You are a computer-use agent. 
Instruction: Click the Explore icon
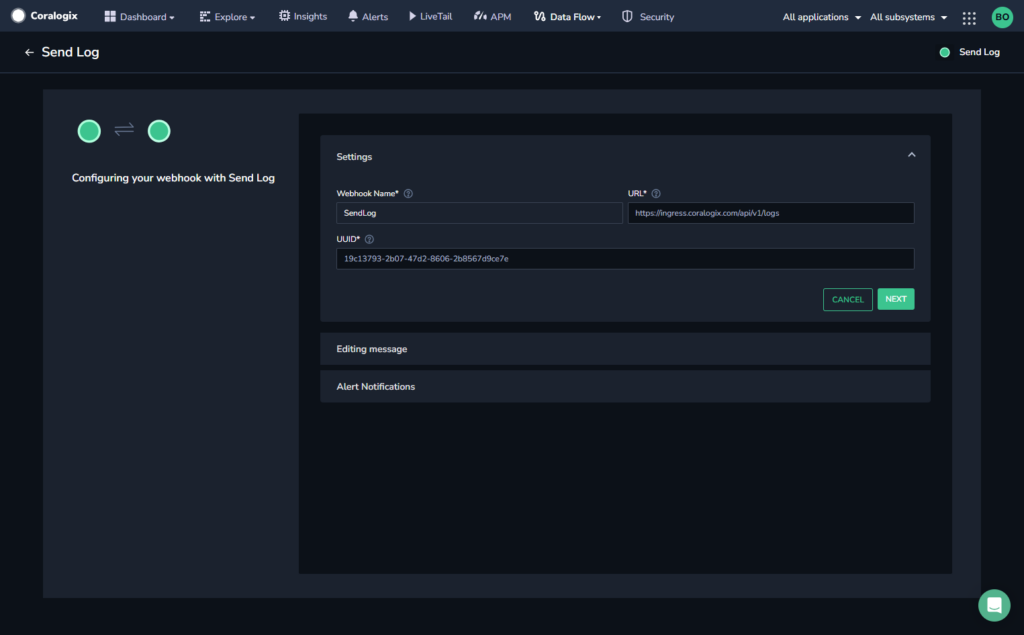pyautogui.click(x=204, y=16)
